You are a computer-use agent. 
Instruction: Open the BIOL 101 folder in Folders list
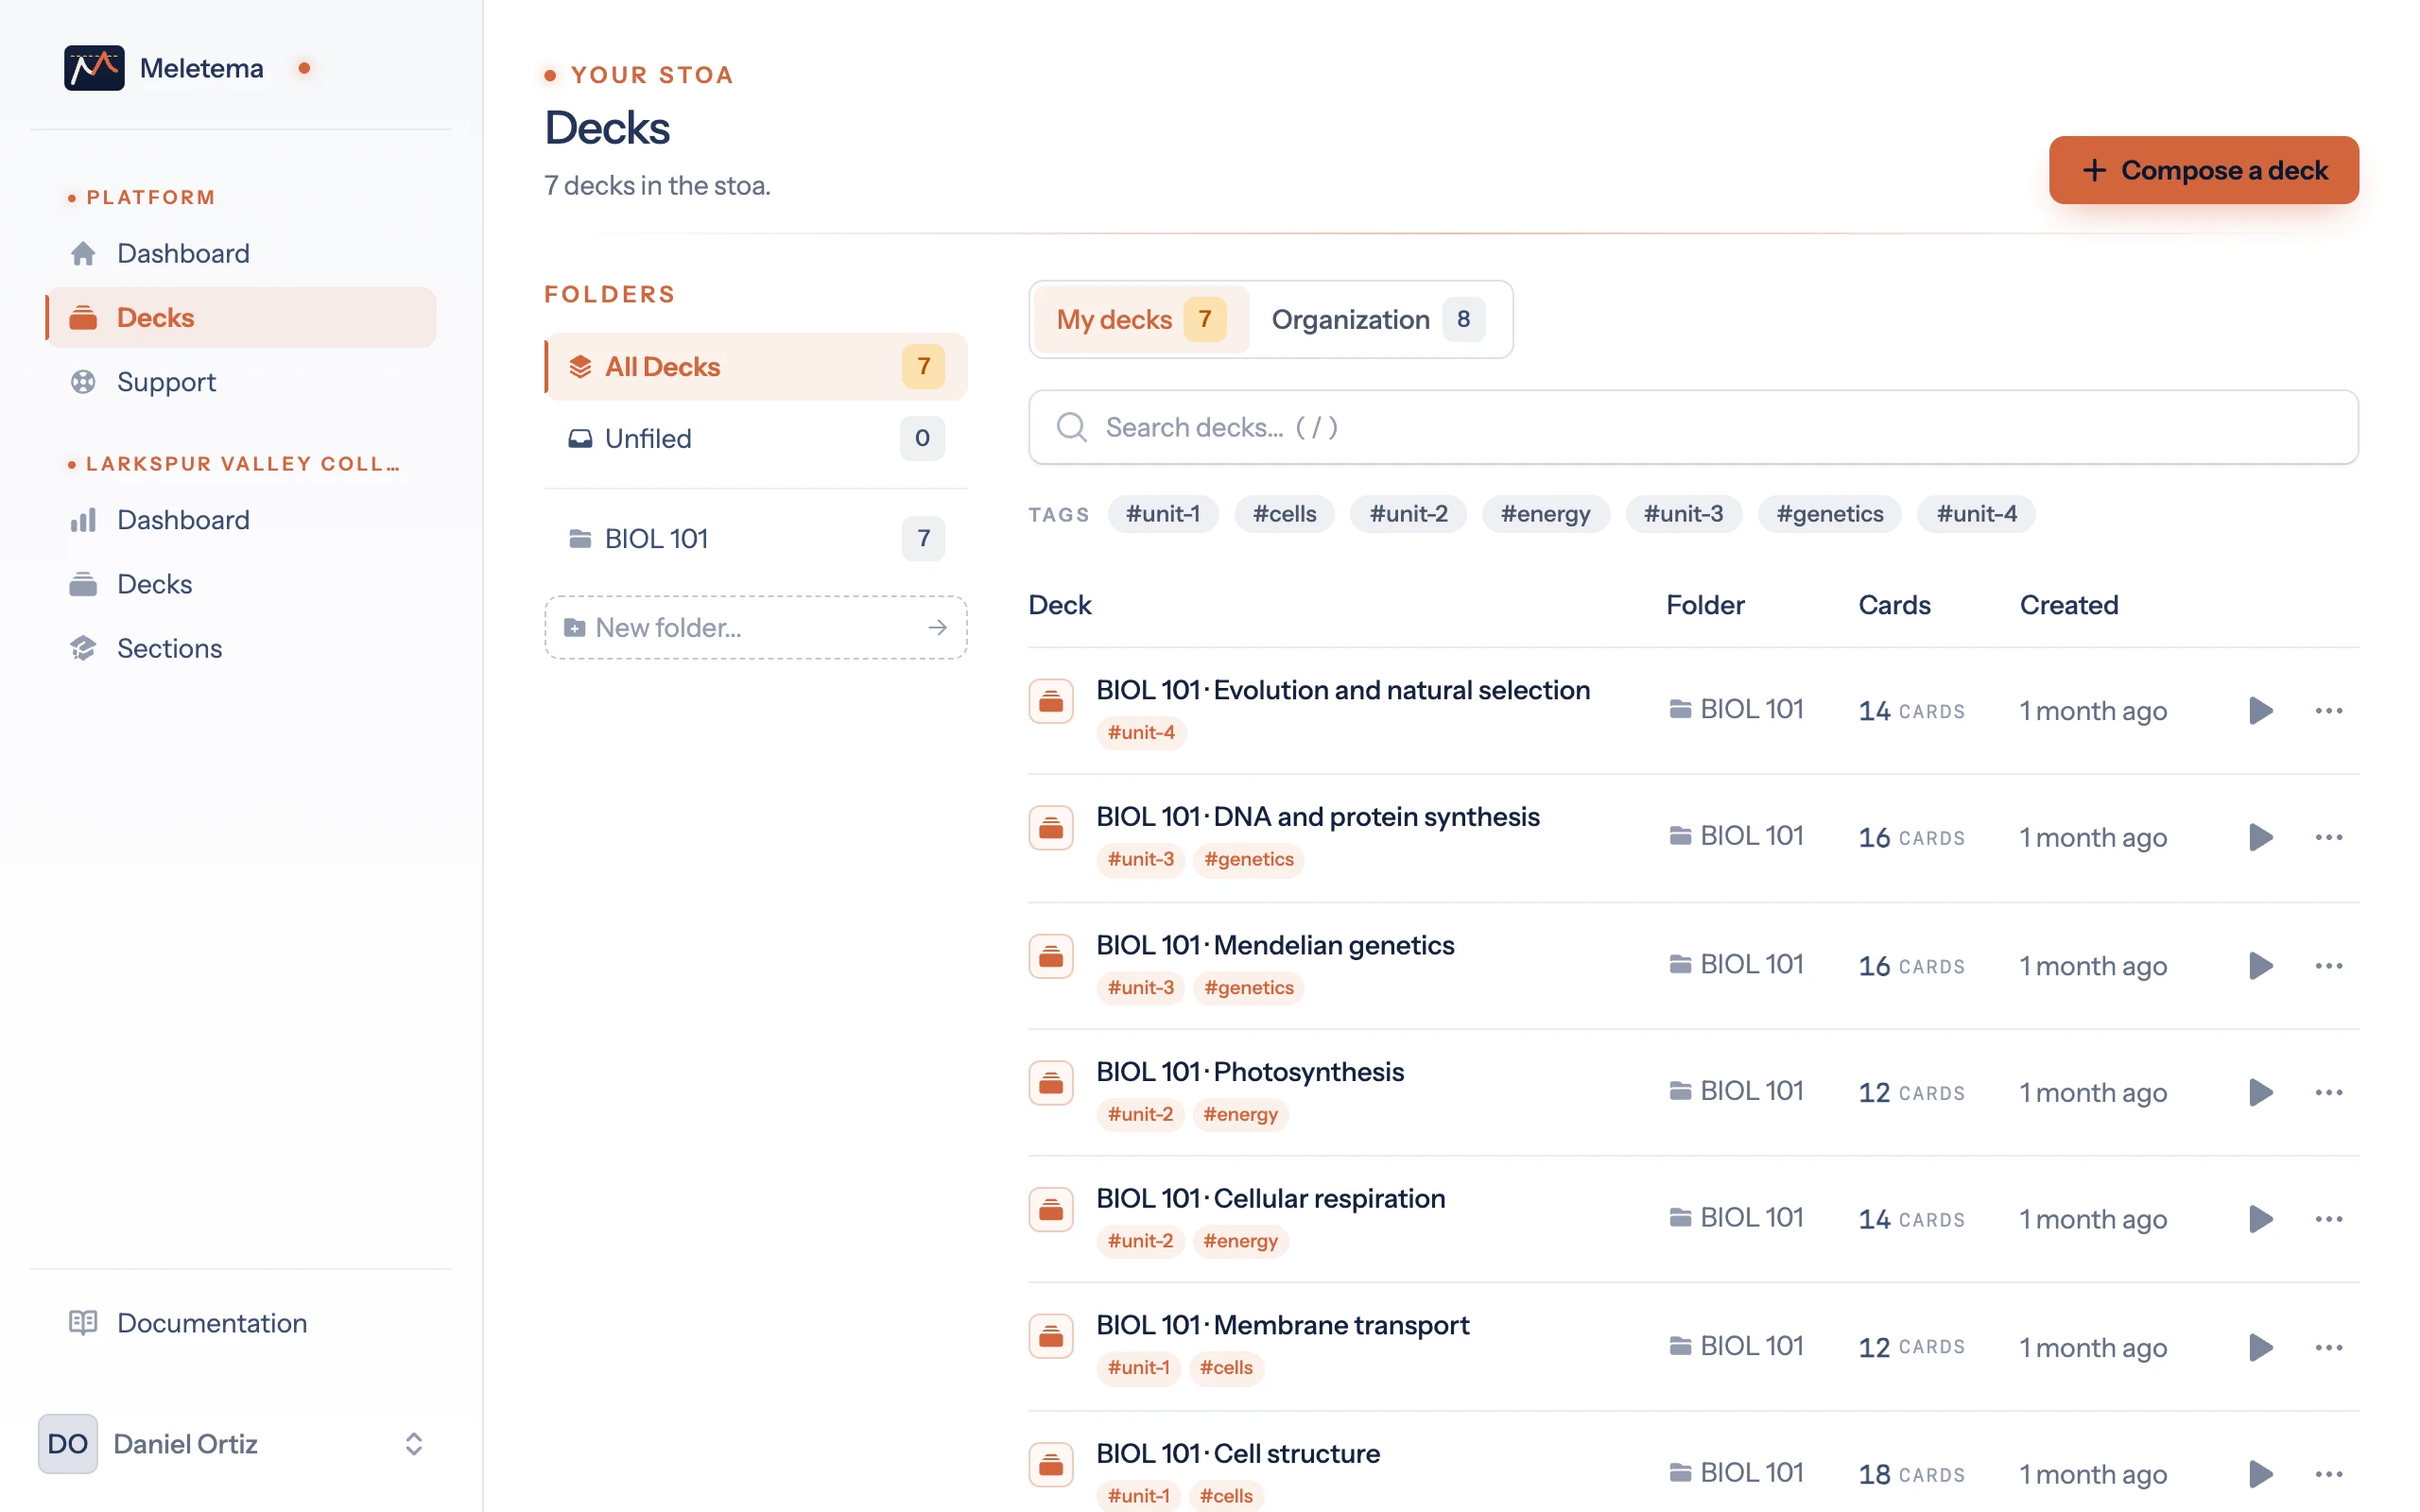pyautogui.click(x=756, y=539)
